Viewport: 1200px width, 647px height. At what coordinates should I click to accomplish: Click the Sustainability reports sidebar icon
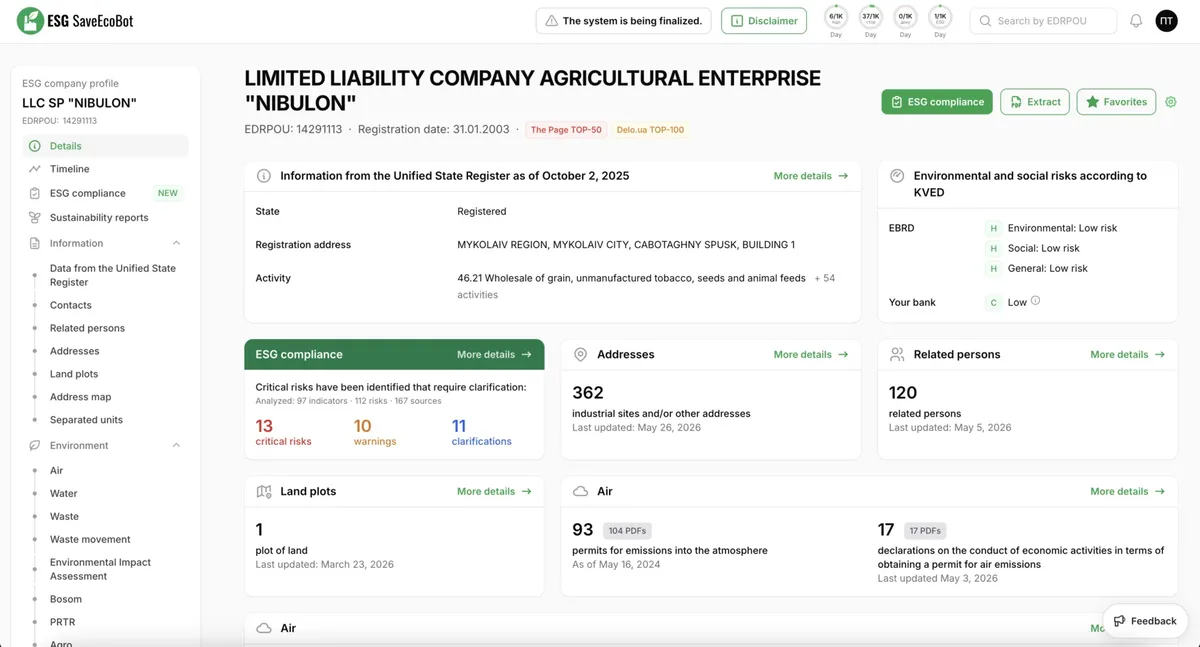[x=35, y=217]
